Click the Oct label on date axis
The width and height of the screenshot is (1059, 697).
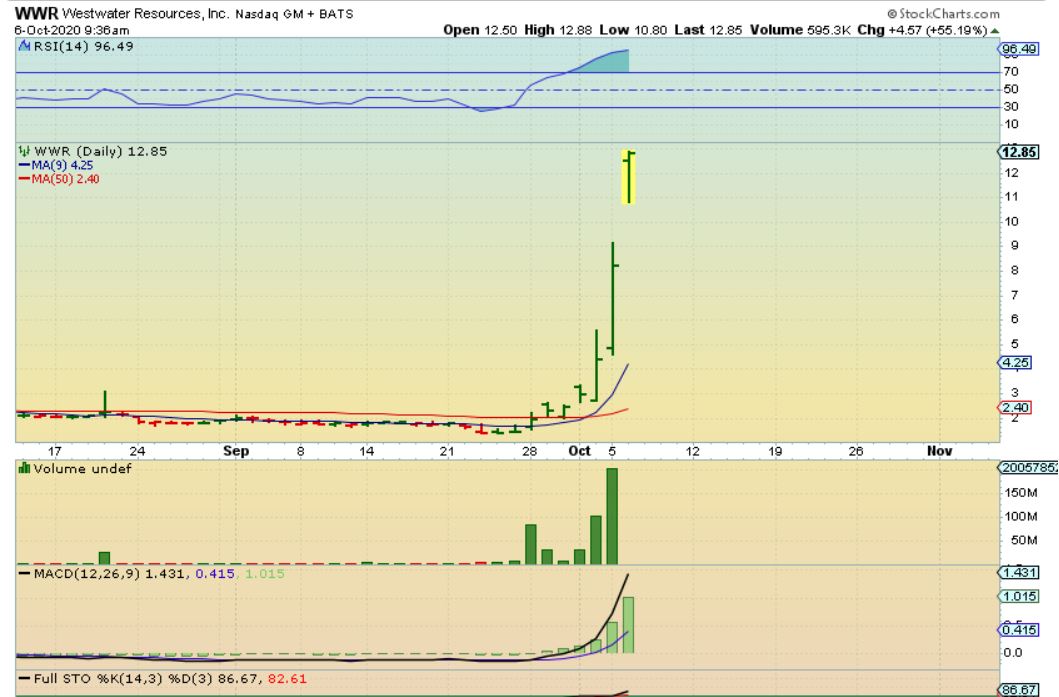click(580, 451)
